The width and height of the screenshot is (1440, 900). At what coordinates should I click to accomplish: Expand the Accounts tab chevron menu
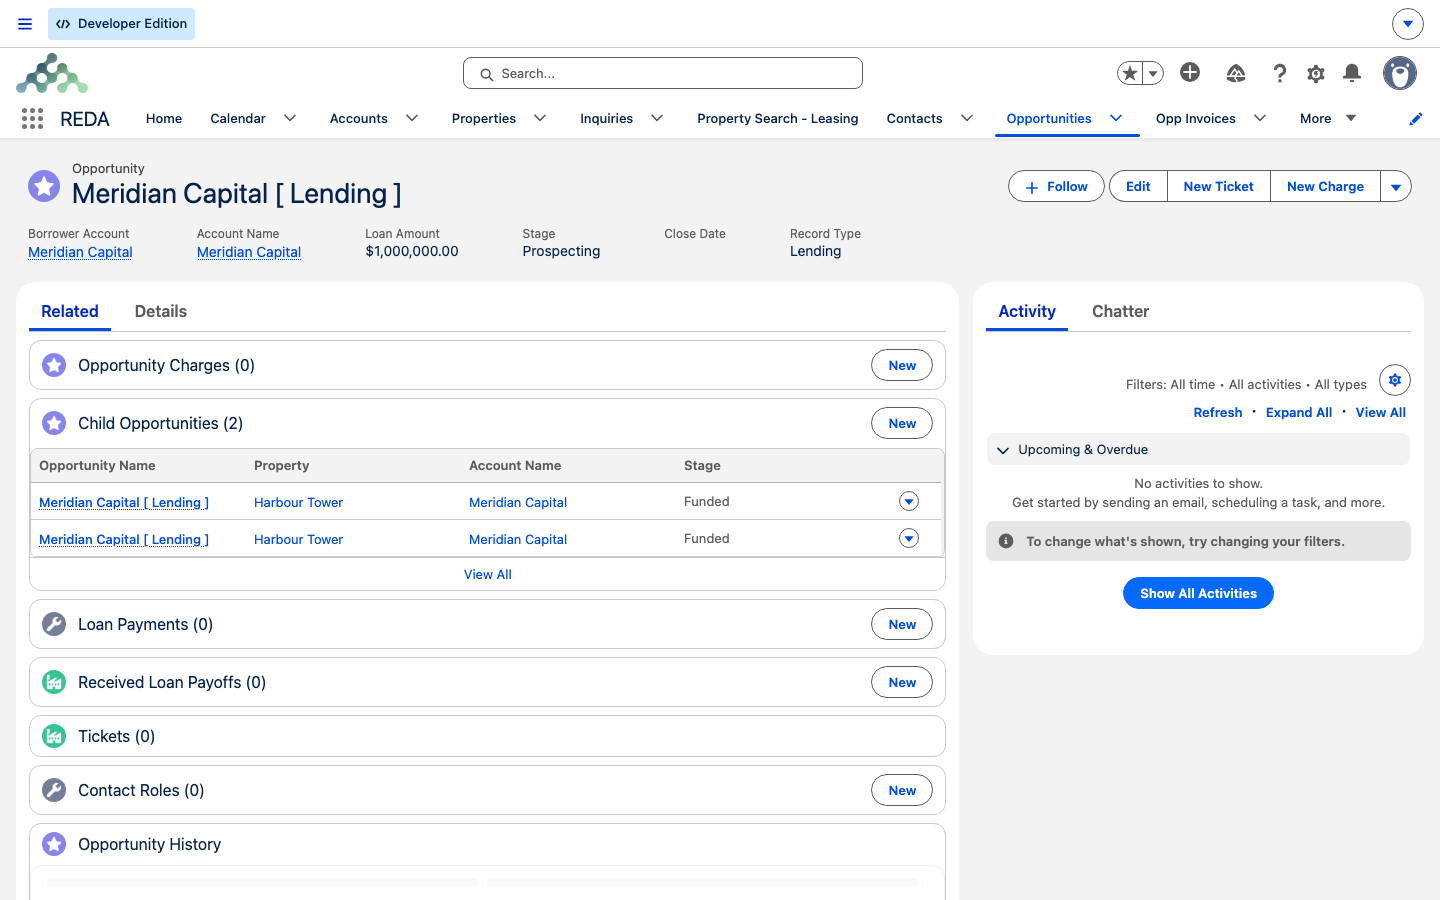pos(412,118)
